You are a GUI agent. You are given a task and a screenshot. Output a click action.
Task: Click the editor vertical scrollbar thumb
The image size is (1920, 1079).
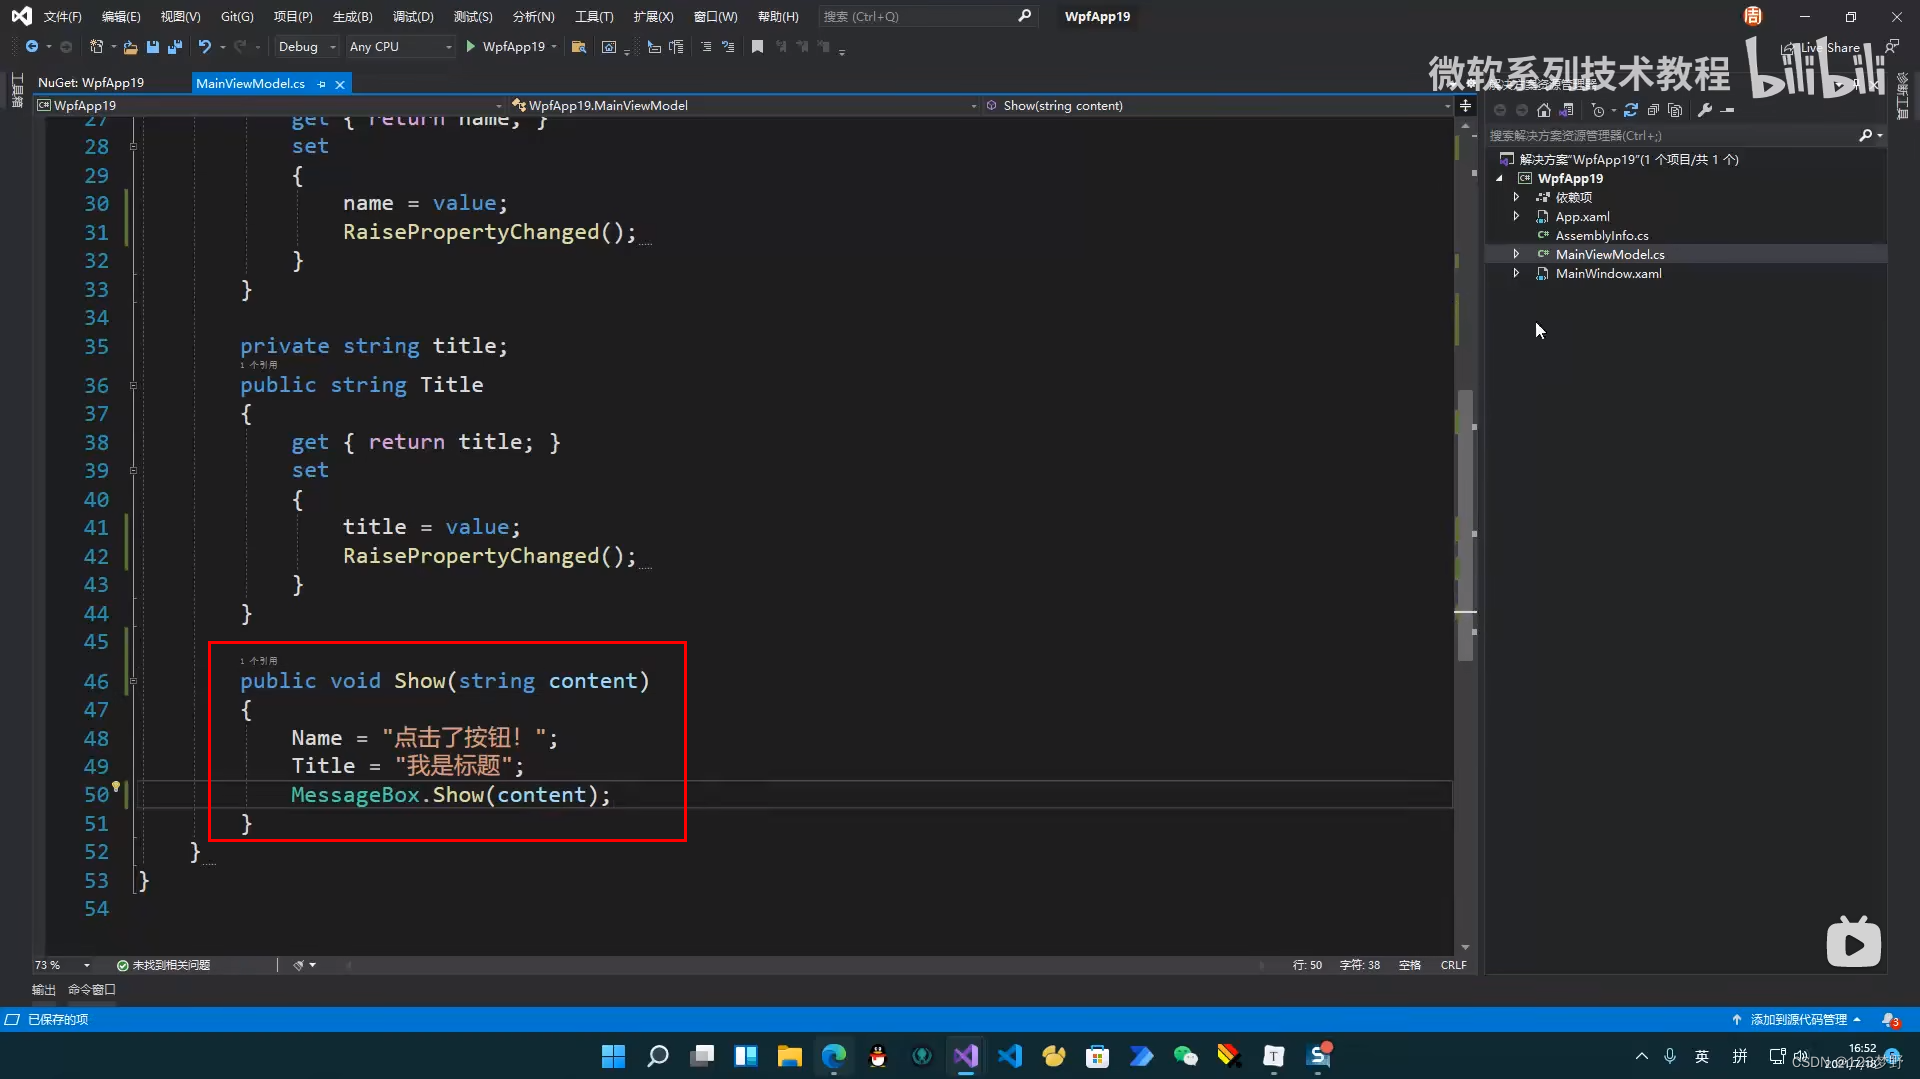pos(1465,525)
